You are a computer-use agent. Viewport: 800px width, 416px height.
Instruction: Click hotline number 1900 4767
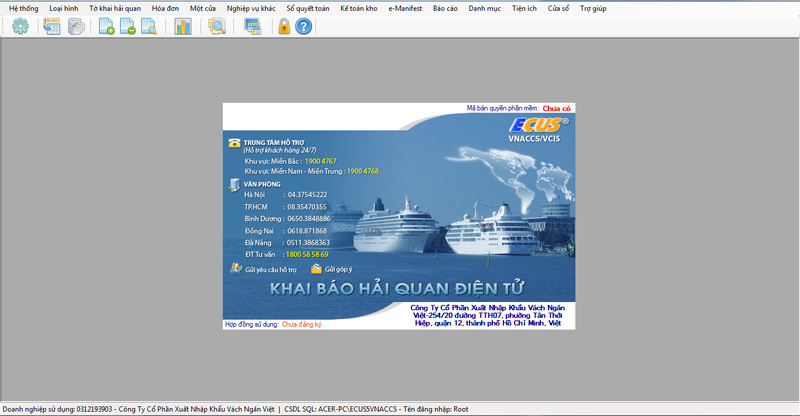320,161
